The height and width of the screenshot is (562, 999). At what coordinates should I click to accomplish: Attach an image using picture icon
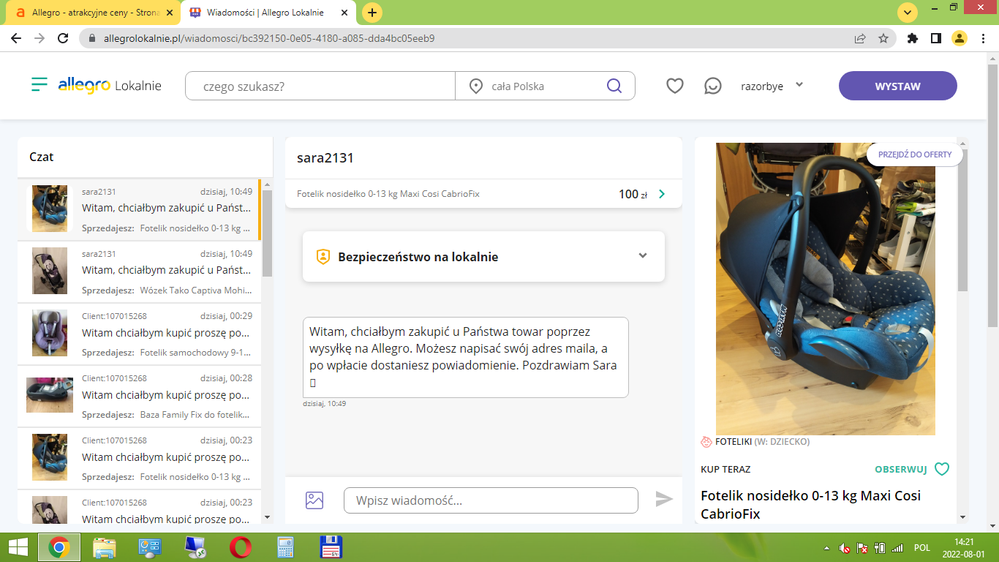pyautogui.click(x=314, y=500)
